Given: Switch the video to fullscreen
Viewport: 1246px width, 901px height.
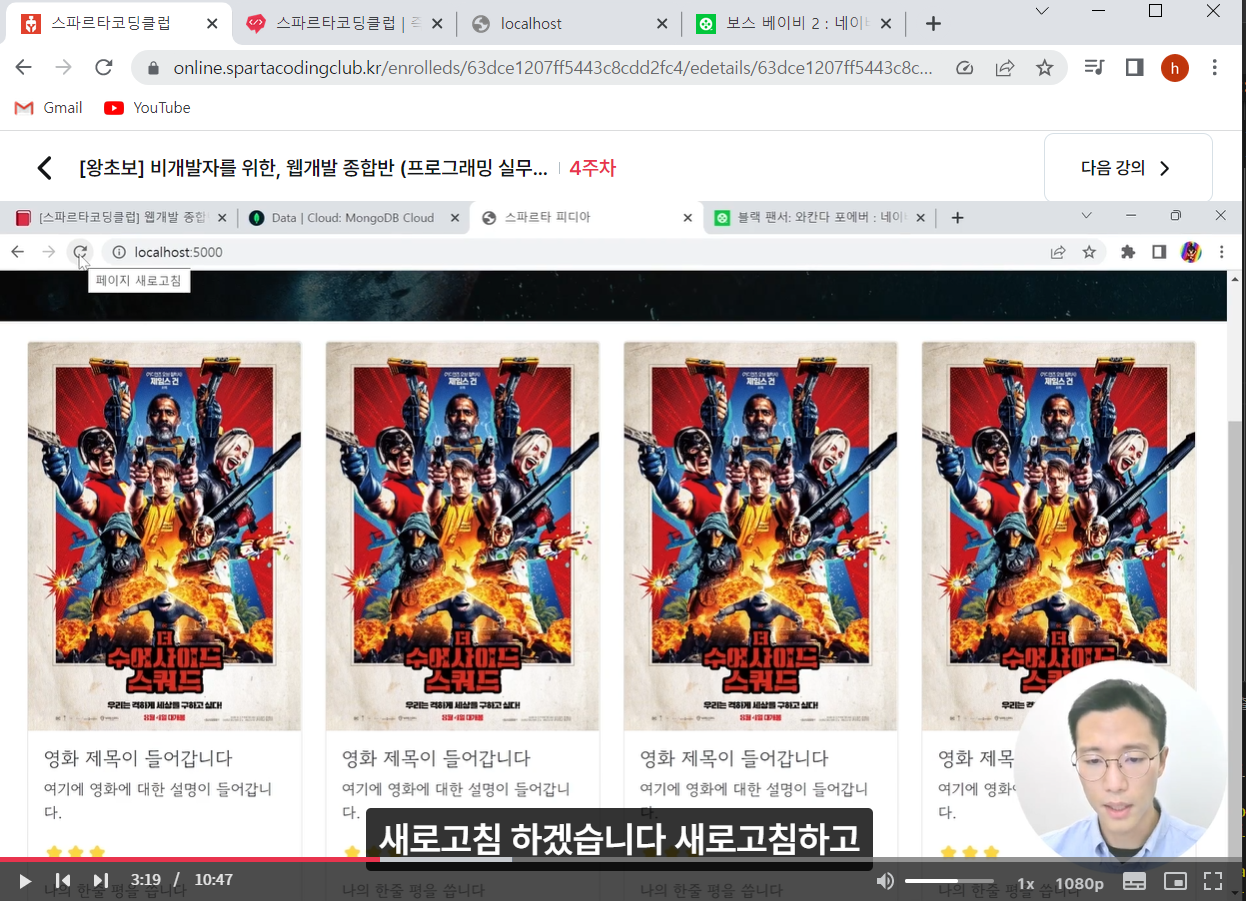Looking at the screenshot, I should tap(1213, 881).
